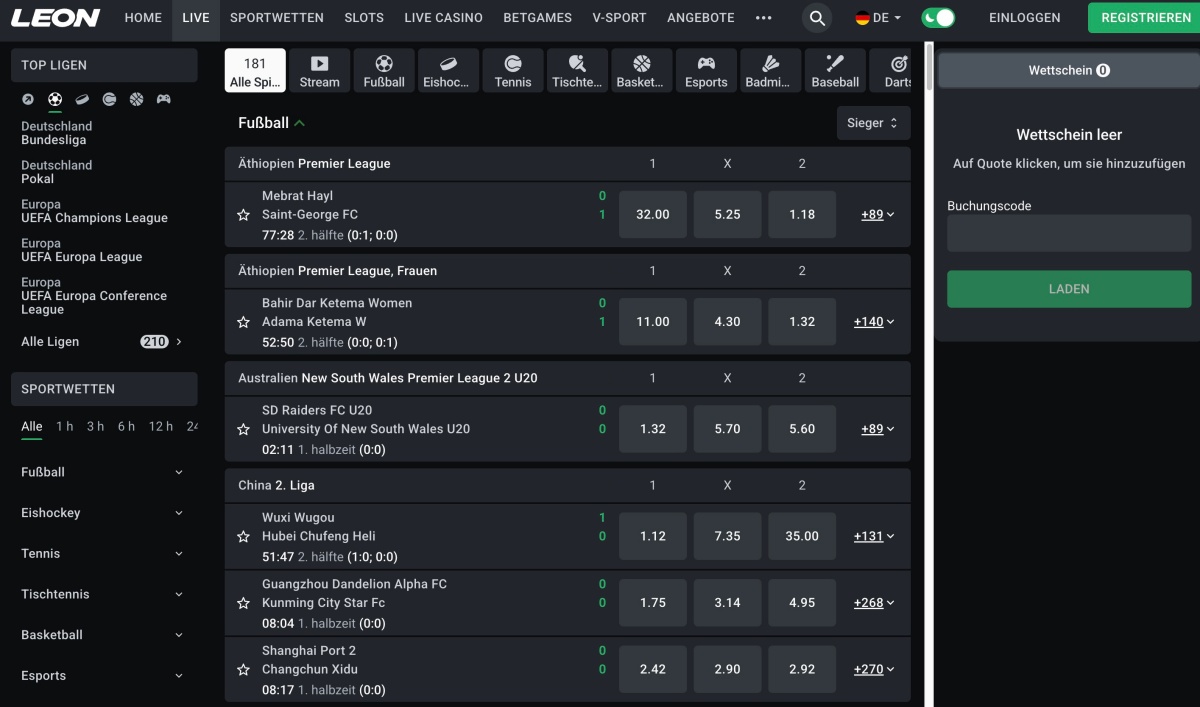Image resolution: width=1200 pixels, height=707 pixels.
Task: Filter live events by Fußball in sport bar
Action: (384, 71)
